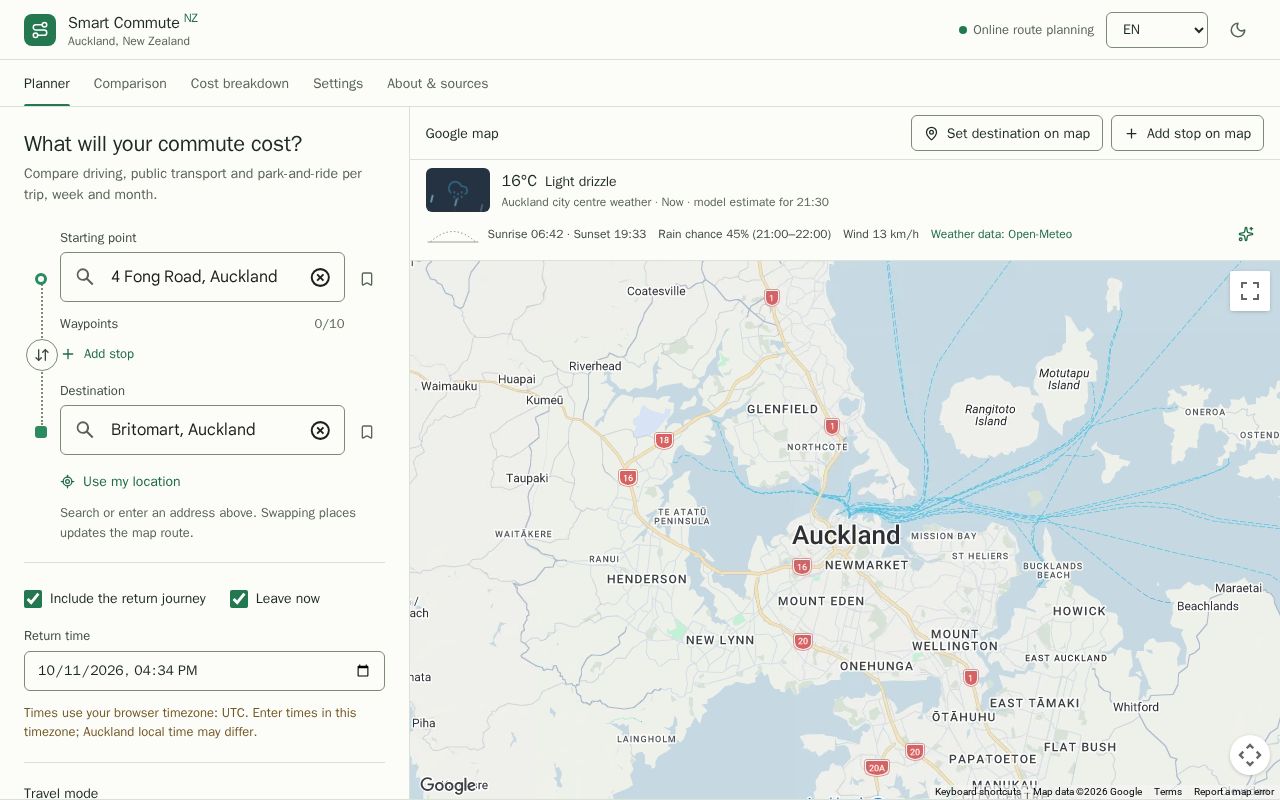The width and height of the screenshot is (1280, 800).
Task: Add a waypoint with Add stop
Action: [x=98, y=354]
